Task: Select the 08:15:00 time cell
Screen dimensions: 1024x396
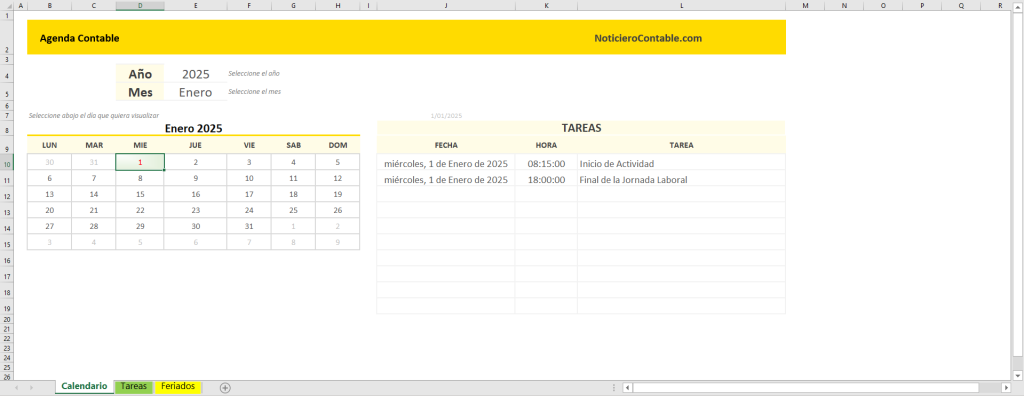Action: [x=546, y=163]
